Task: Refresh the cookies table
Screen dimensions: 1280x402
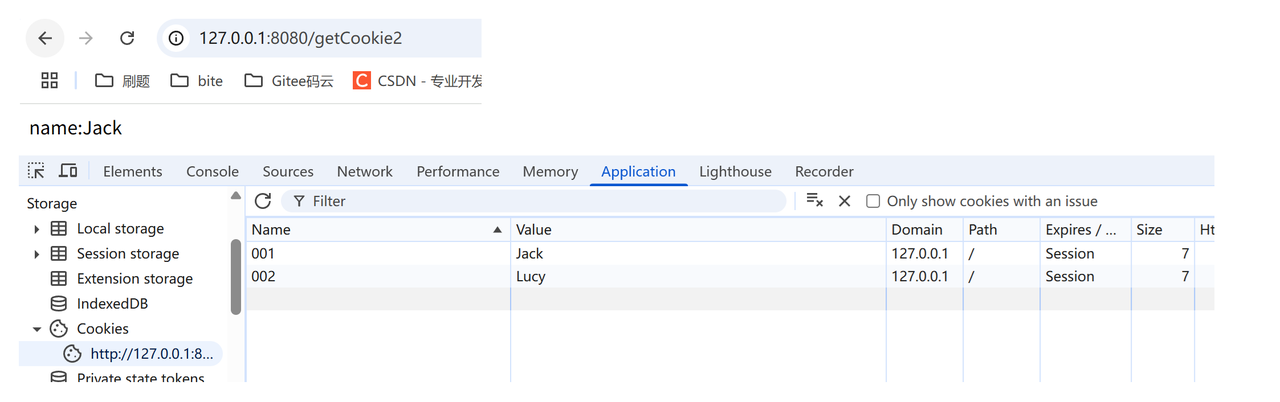Action: (x=263, y=201)
